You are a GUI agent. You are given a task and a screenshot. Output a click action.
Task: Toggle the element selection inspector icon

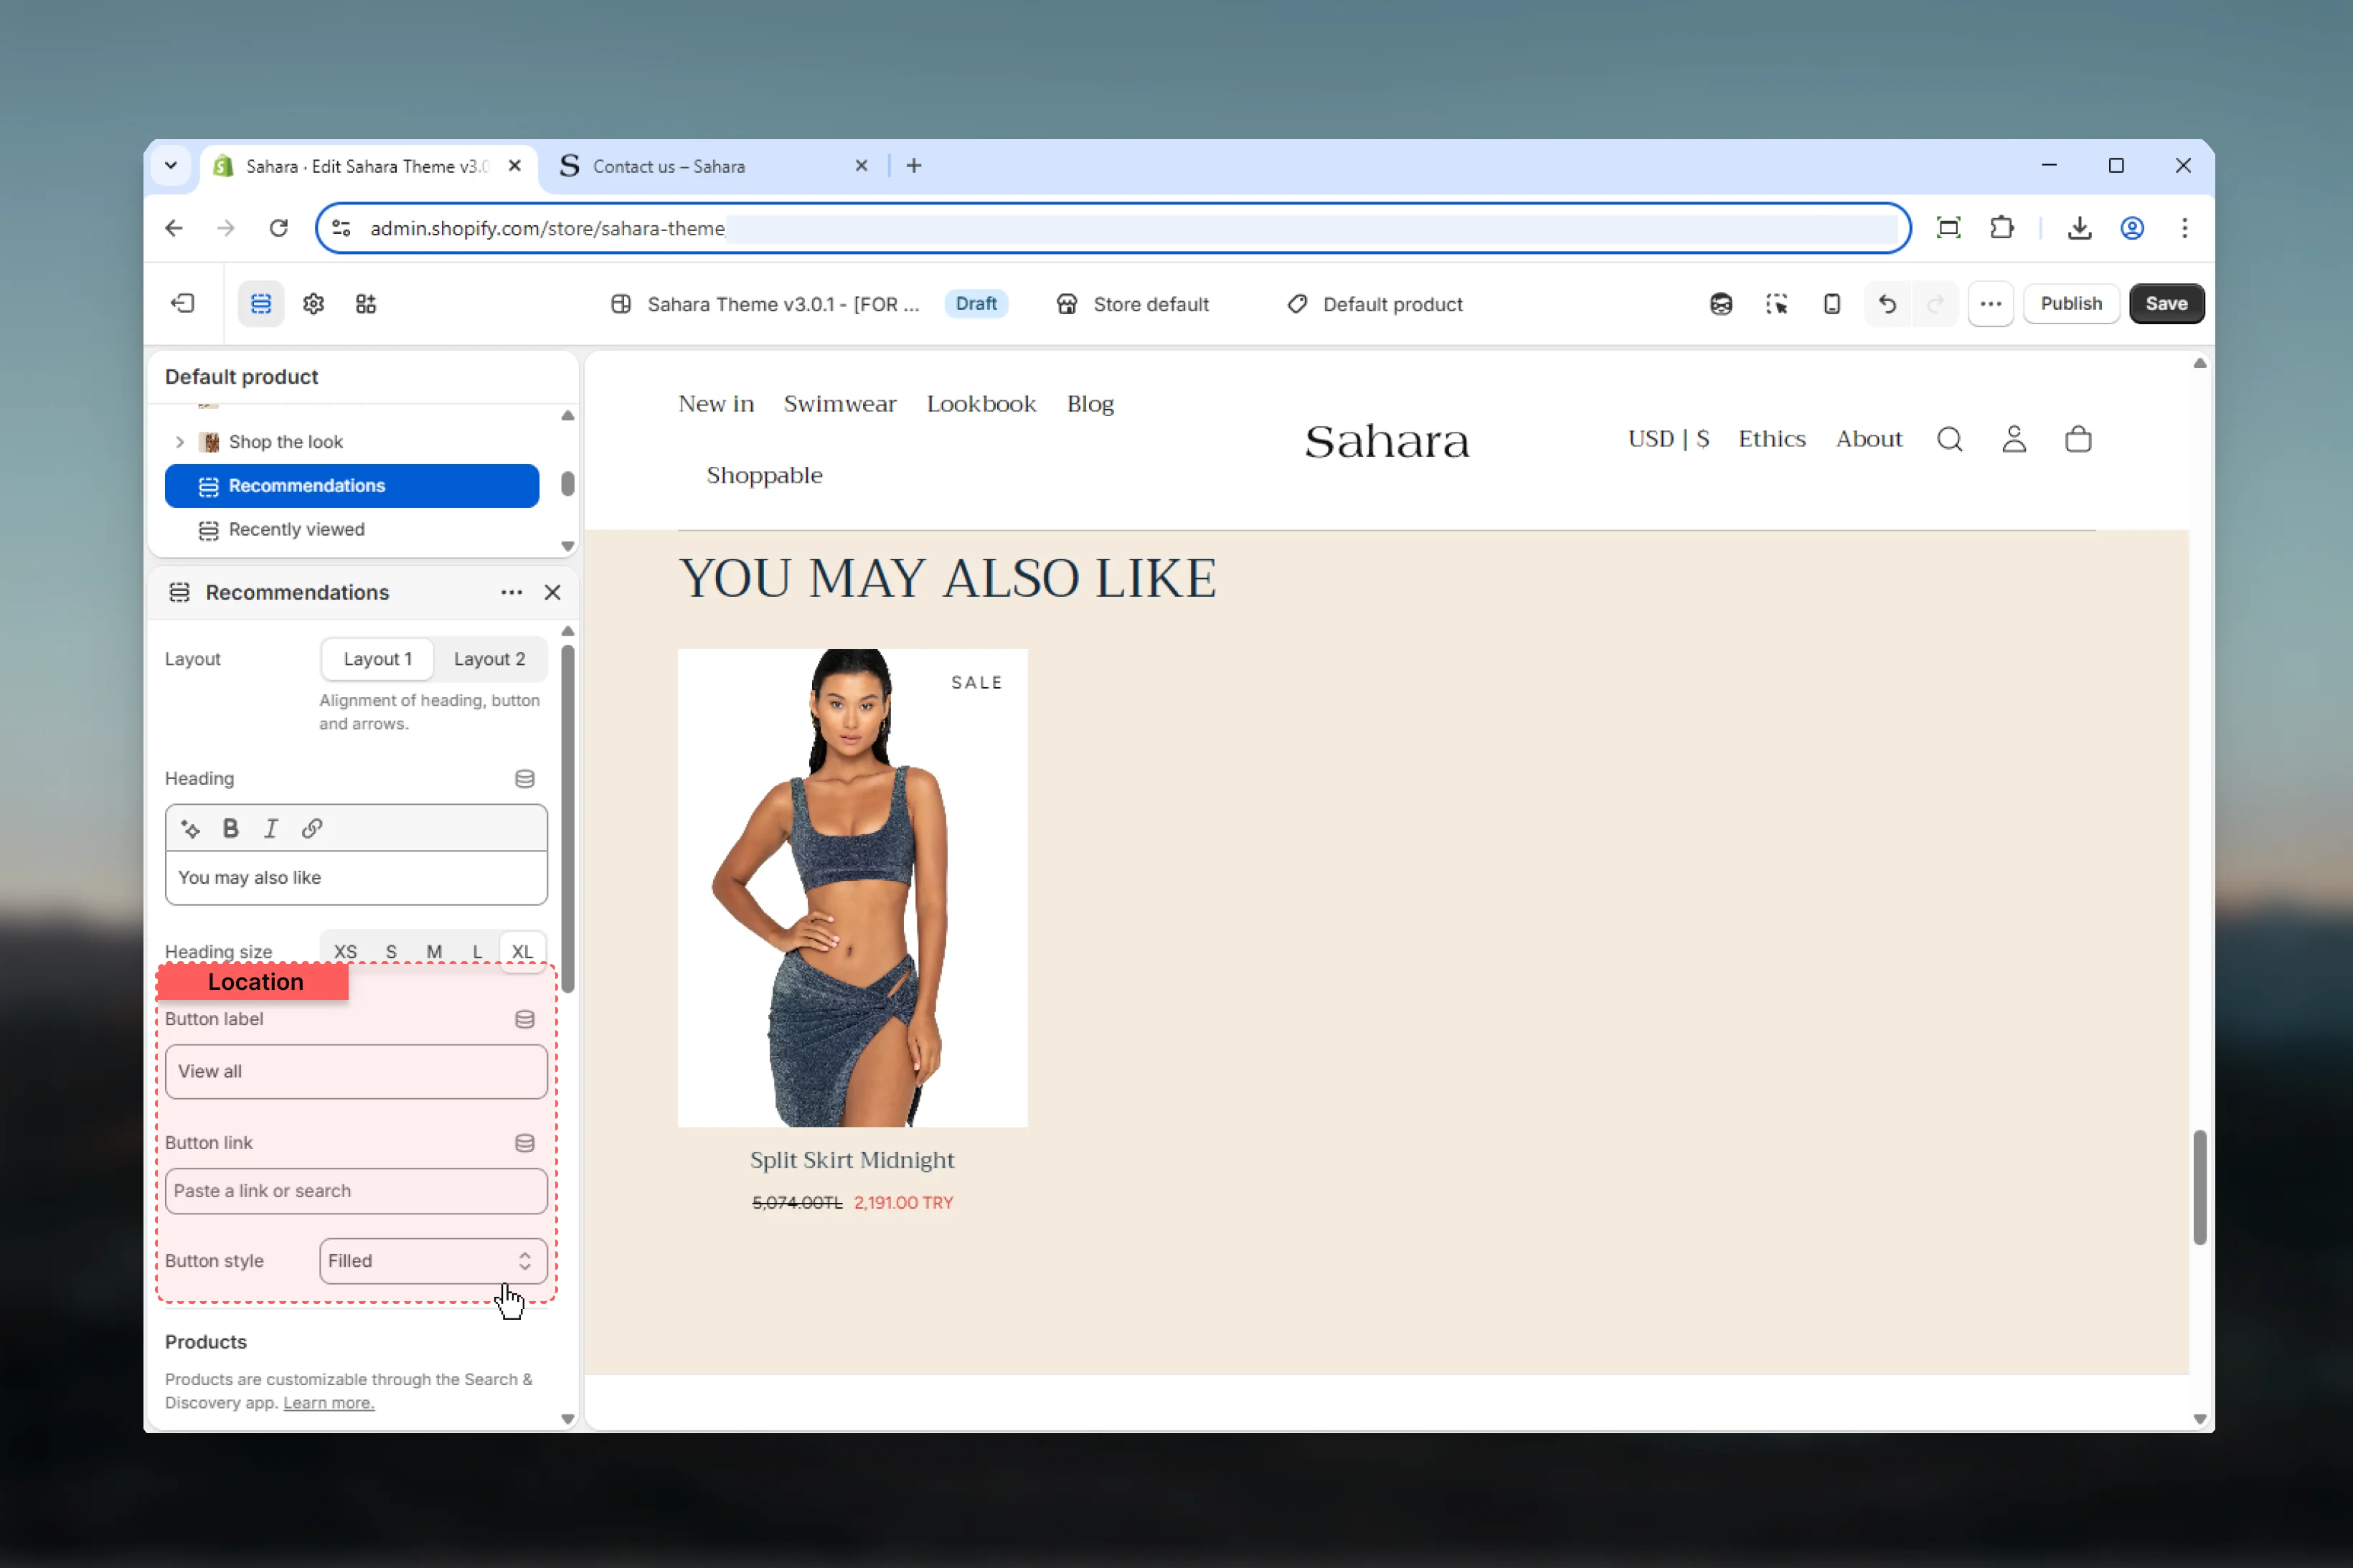(x=1776, y=303)
